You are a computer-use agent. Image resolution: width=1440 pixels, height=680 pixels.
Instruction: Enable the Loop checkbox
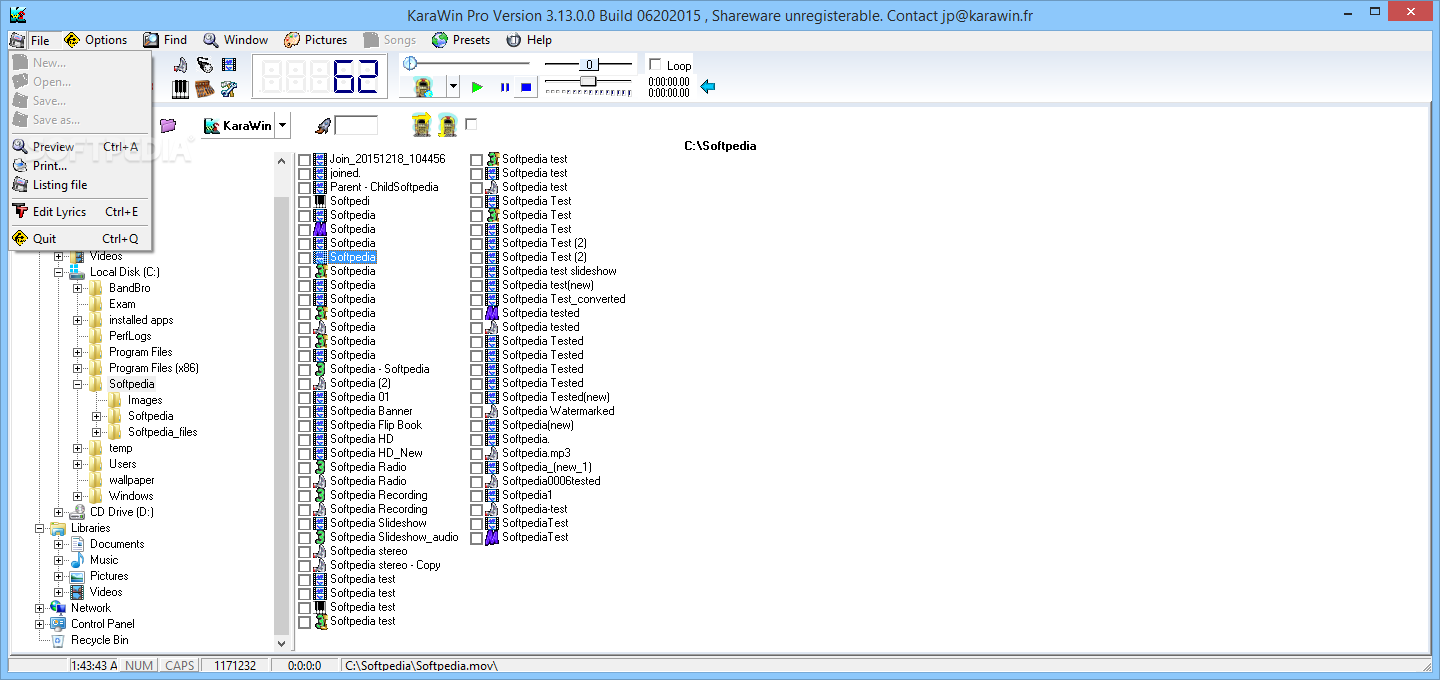[x=656, y=65]
